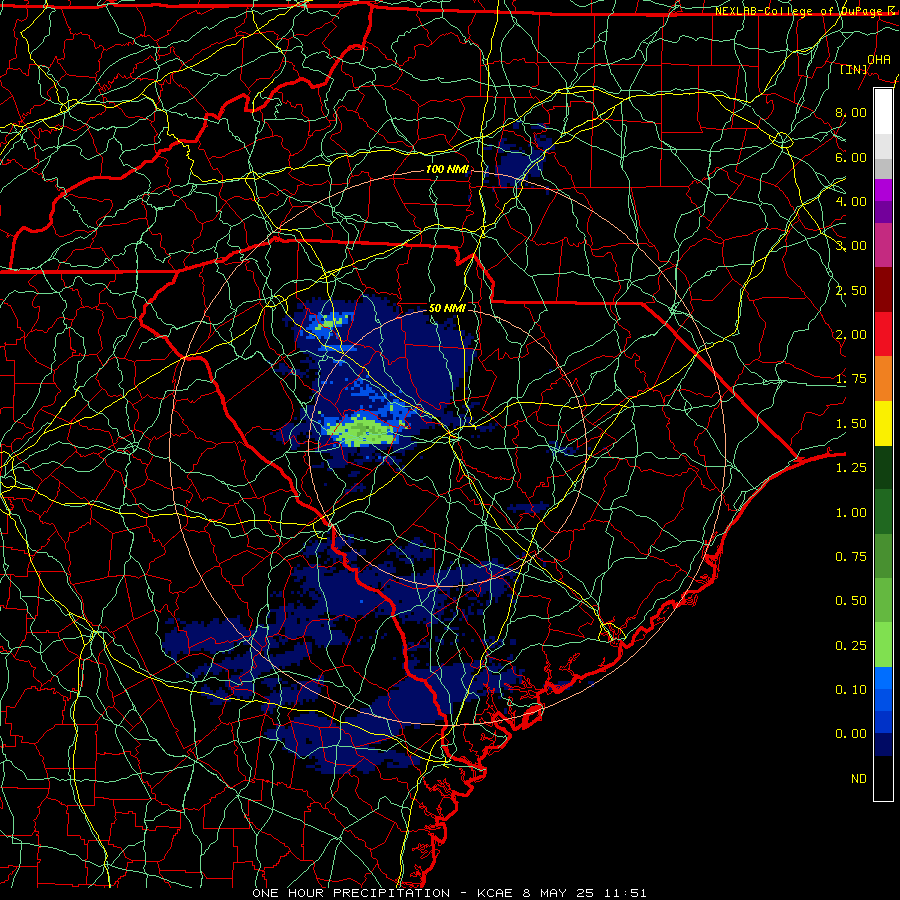This screenshot has width=900, height=900.
Task: Click the ND legend label
Action: pos(859,779)
